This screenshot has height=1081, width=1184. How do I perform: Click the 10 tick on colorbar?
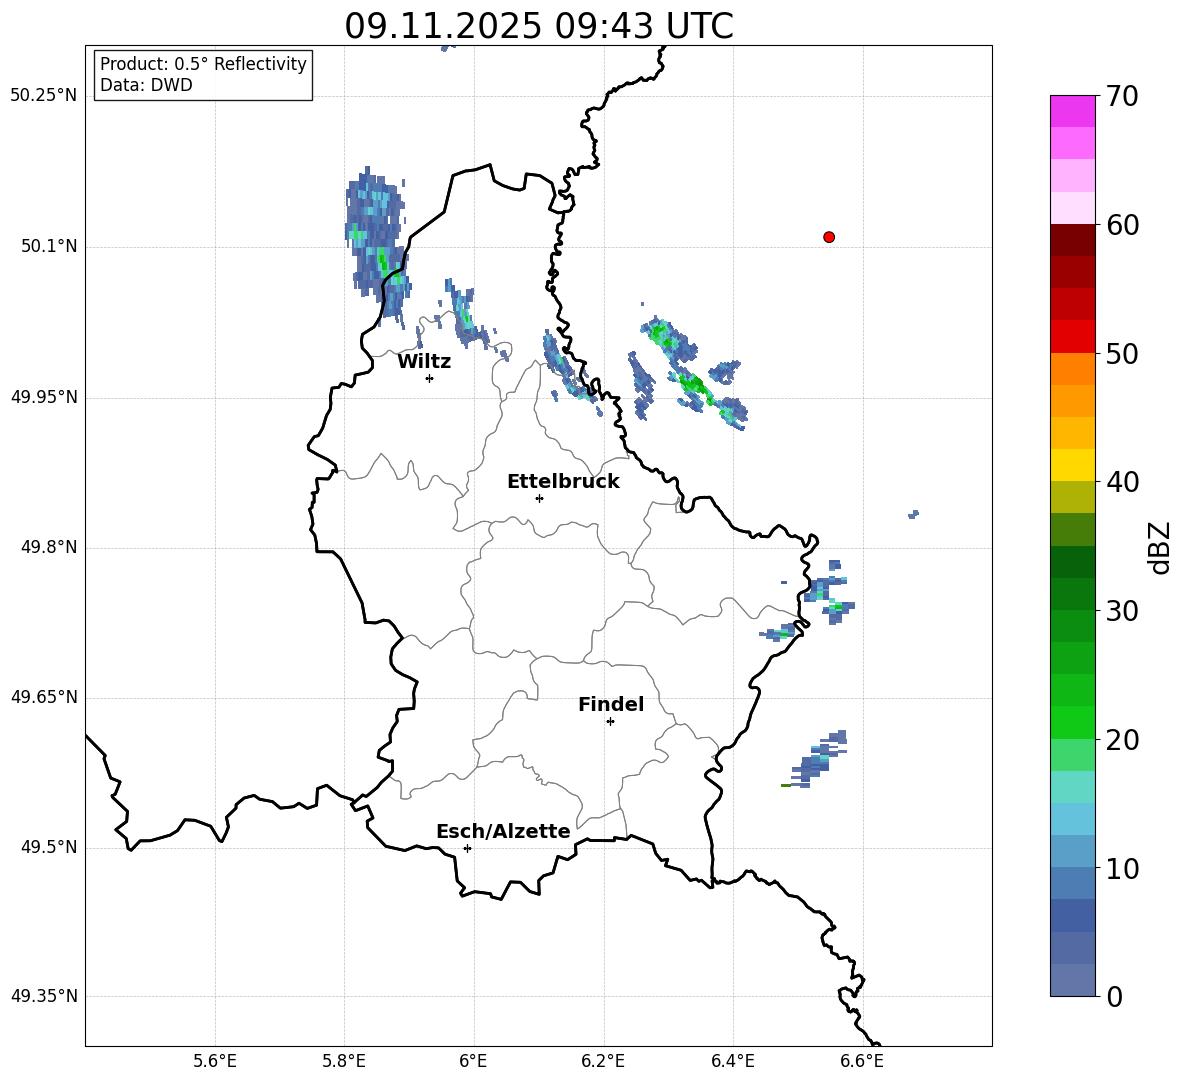click(x=1121, y=868)
